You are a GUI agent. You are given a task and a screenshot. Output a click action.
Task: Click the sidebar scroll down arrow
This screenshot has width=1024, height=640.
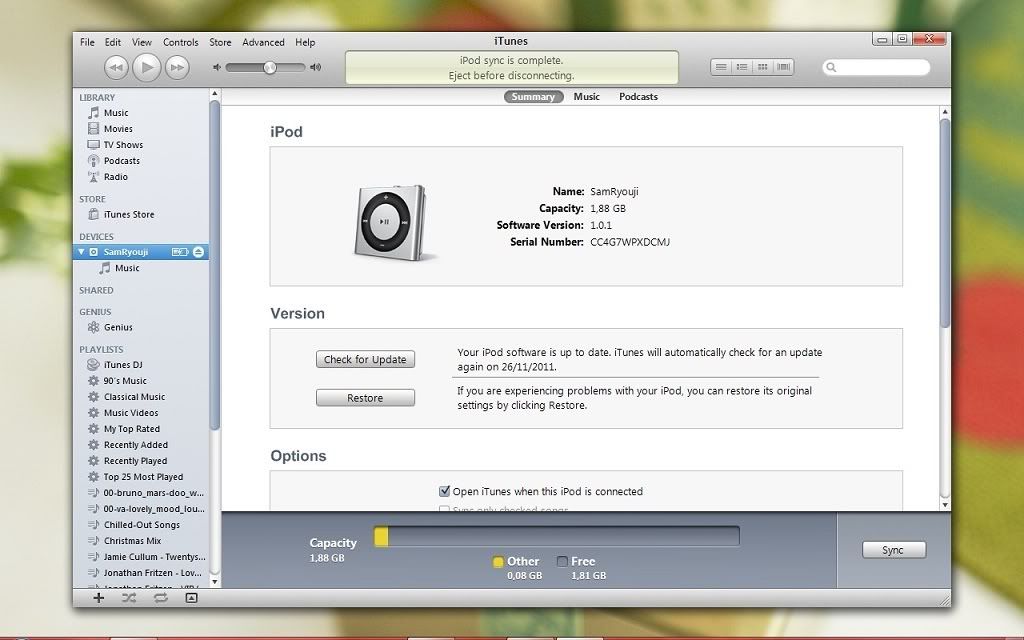(214, 581)
